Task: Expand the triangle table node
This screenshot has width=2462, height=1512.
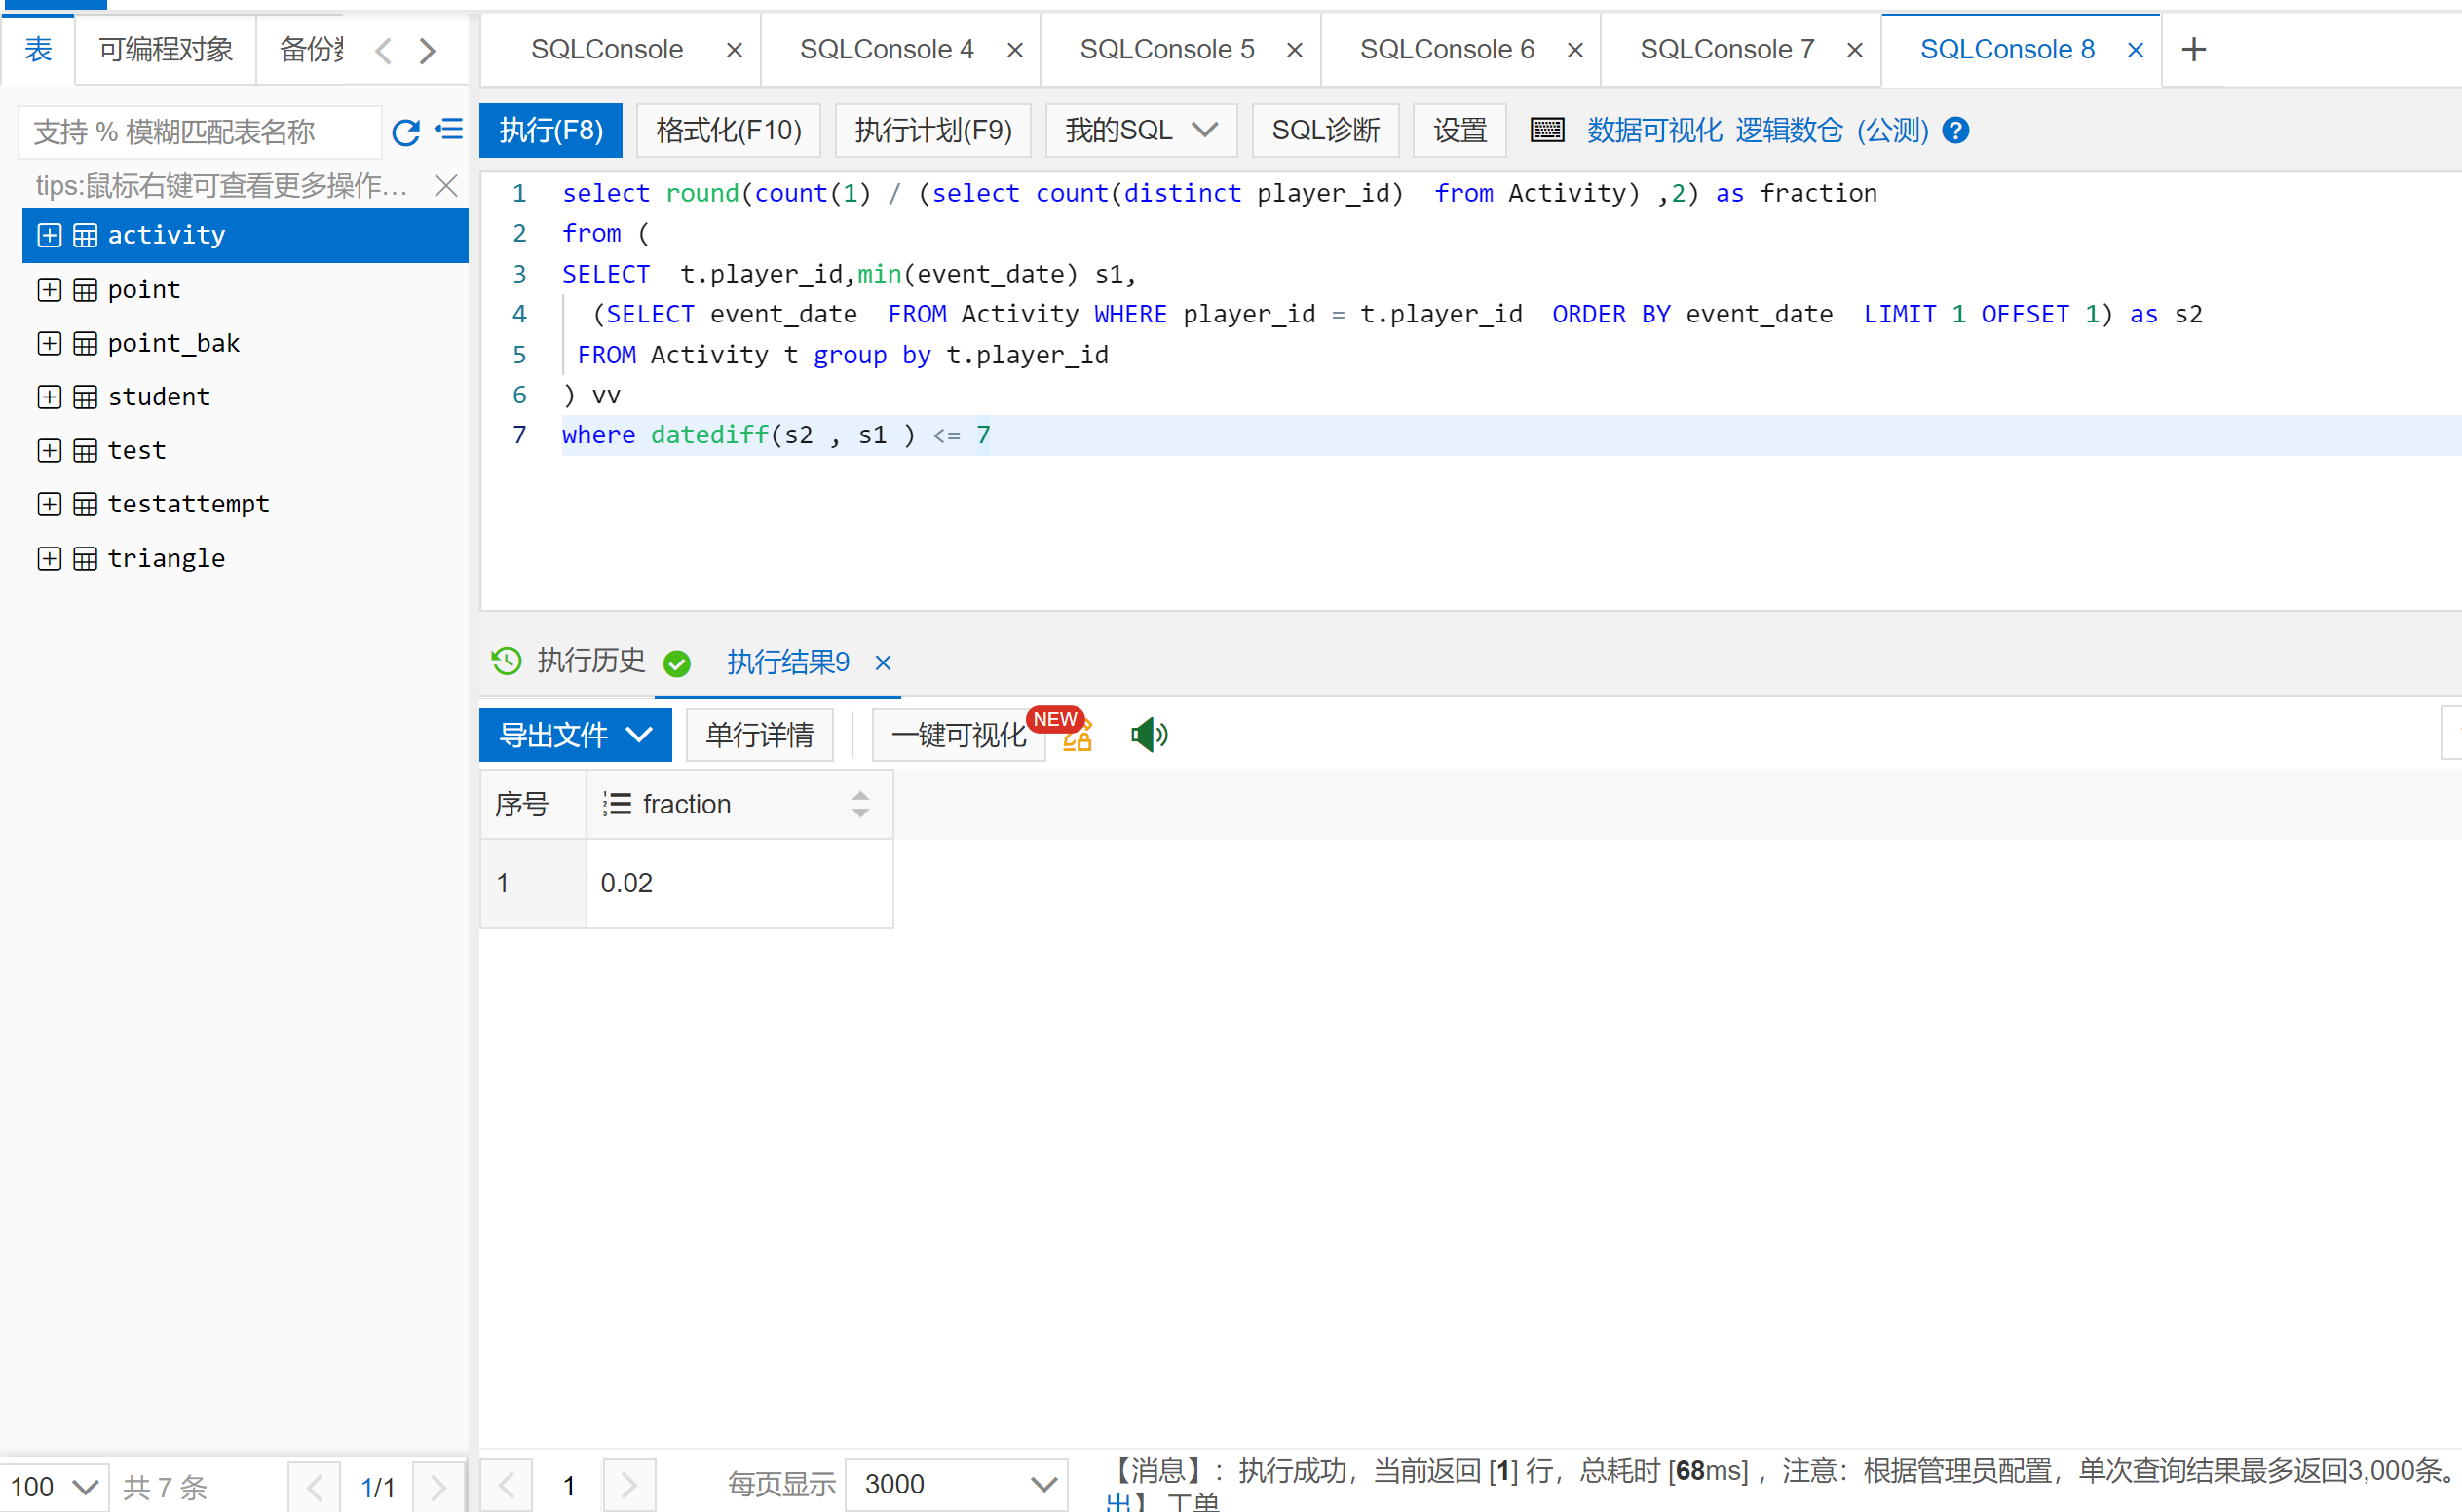Action: [x=49, y=558]
